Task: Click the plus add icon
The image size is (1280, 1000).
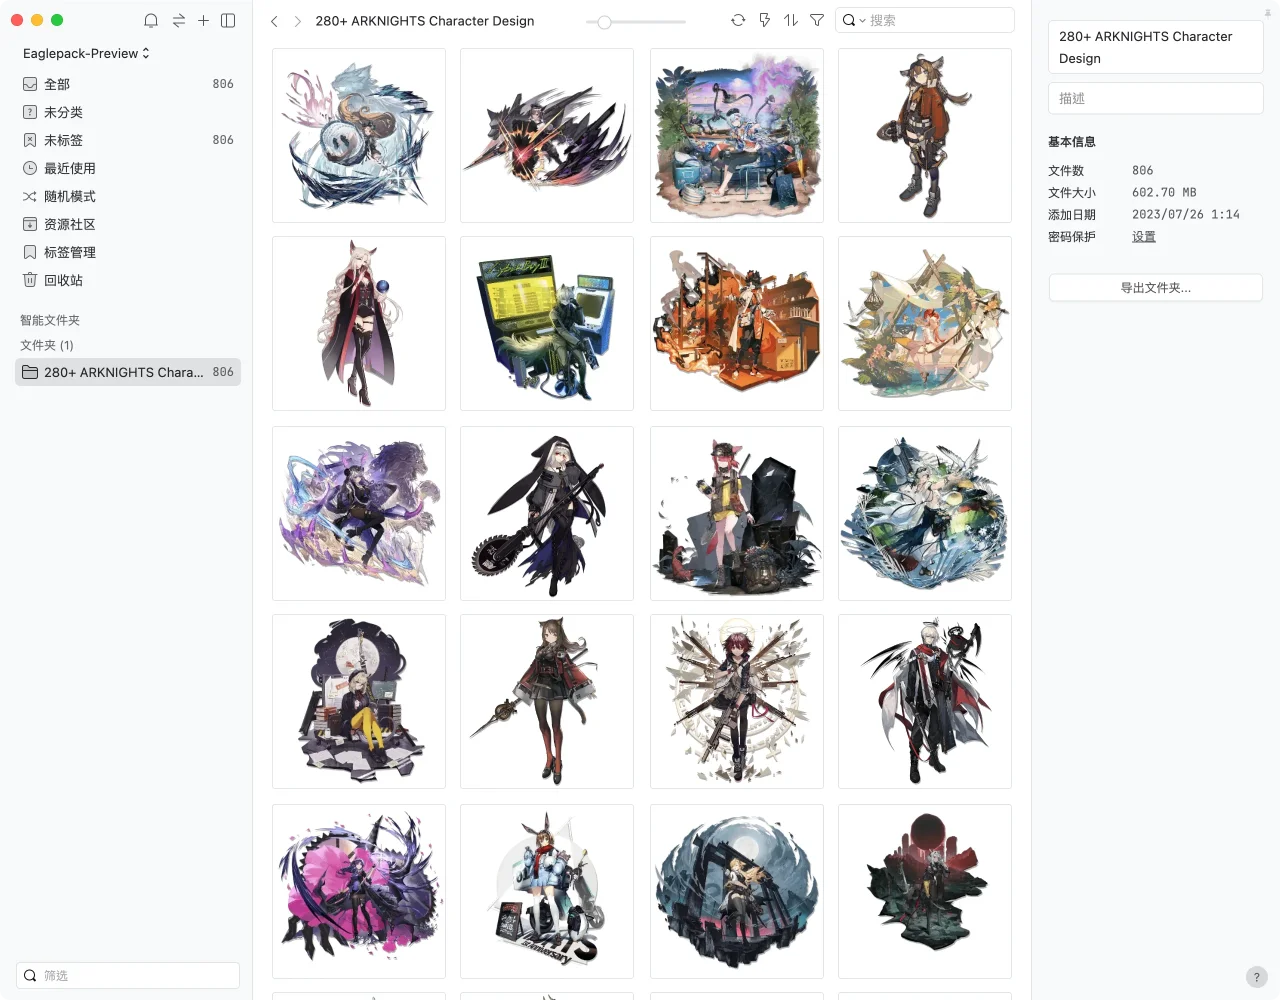Action: pos(203,21)
